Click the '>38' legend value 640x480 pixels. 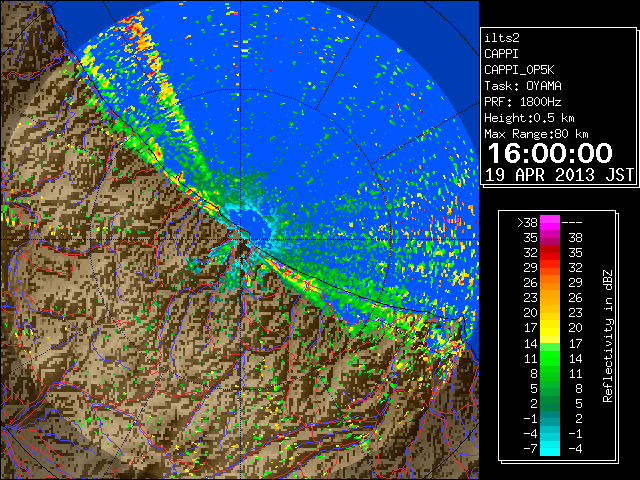pyautogui.click(x=527, y=222)
